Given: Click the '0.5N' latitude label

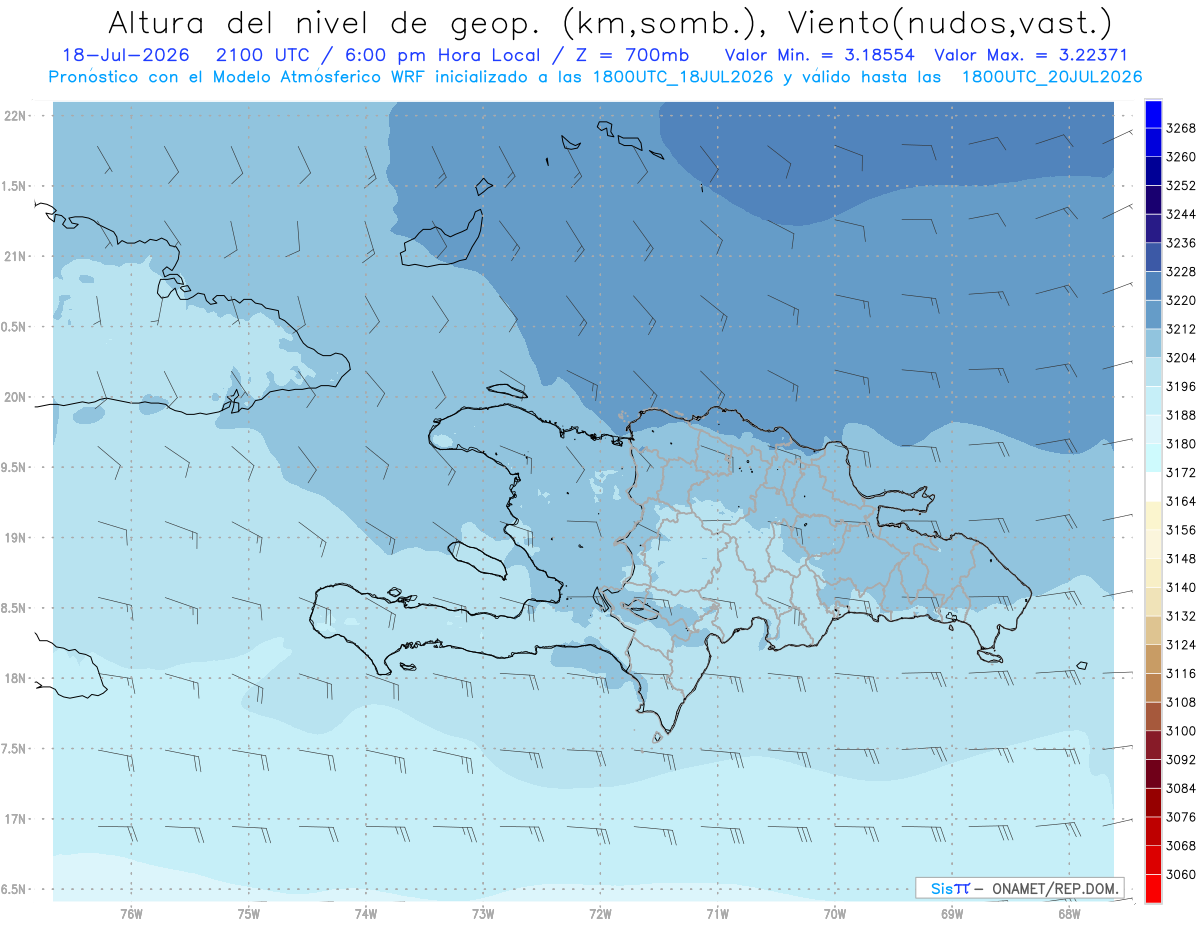Looking at the screenshot, I should coord(14,327).
